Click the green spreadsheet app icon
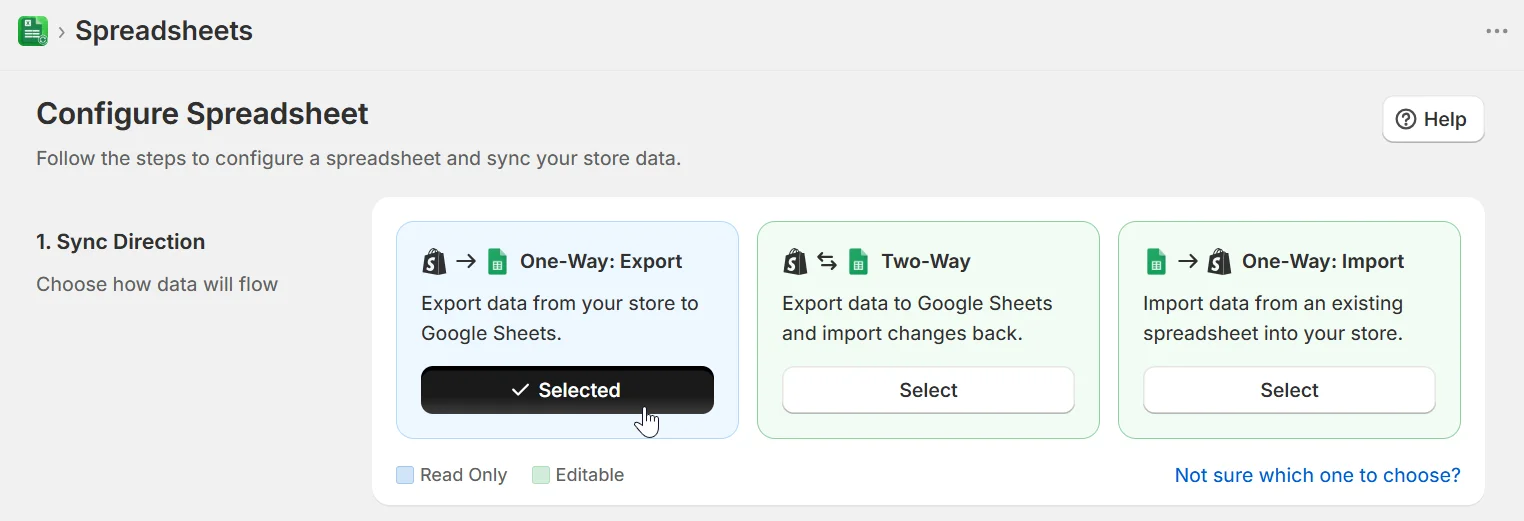 tap(33, 31)
